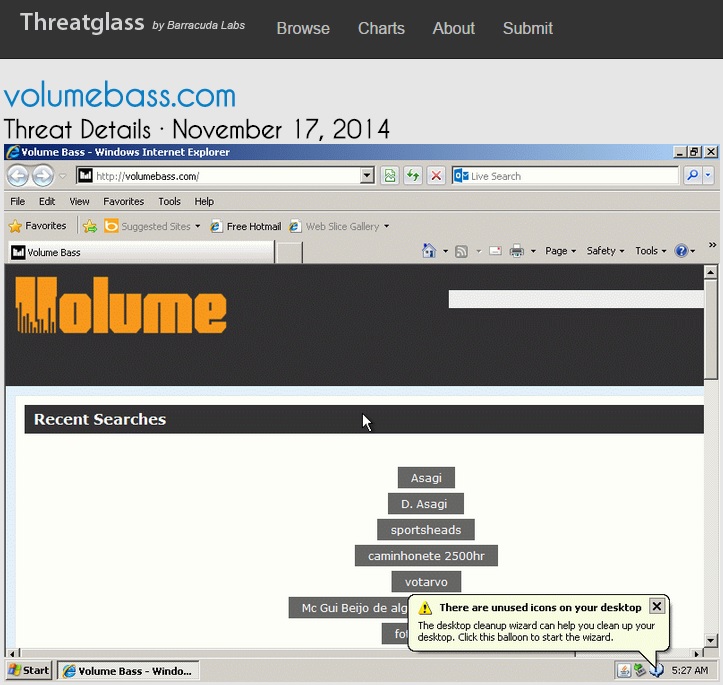Image resolution: width=723 pixels, height=685 pixels.
Task: Open About in Threatglass nav
Action: 454,28
